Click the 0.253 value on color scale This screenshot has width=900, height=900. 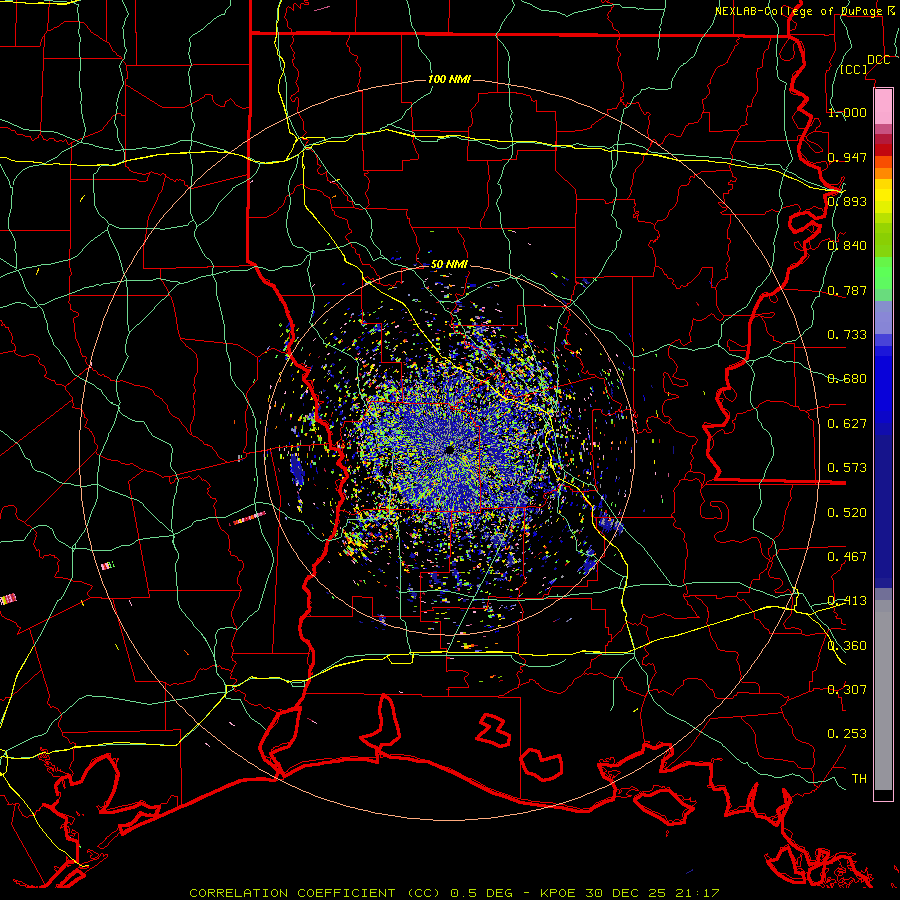pyautogui.click(x=847, y=734)
